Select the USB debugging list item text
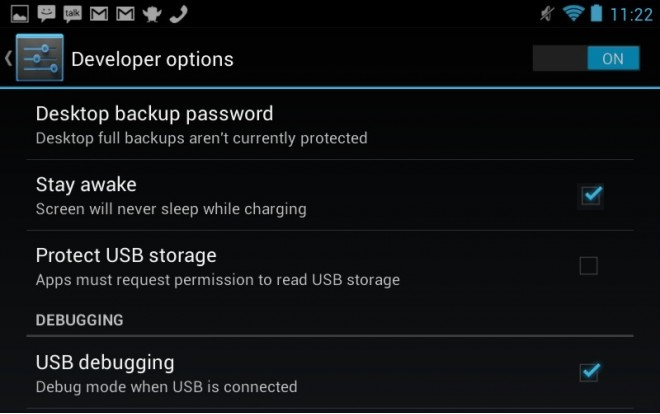This screenshot has width=660, height=414. (105, 363)
